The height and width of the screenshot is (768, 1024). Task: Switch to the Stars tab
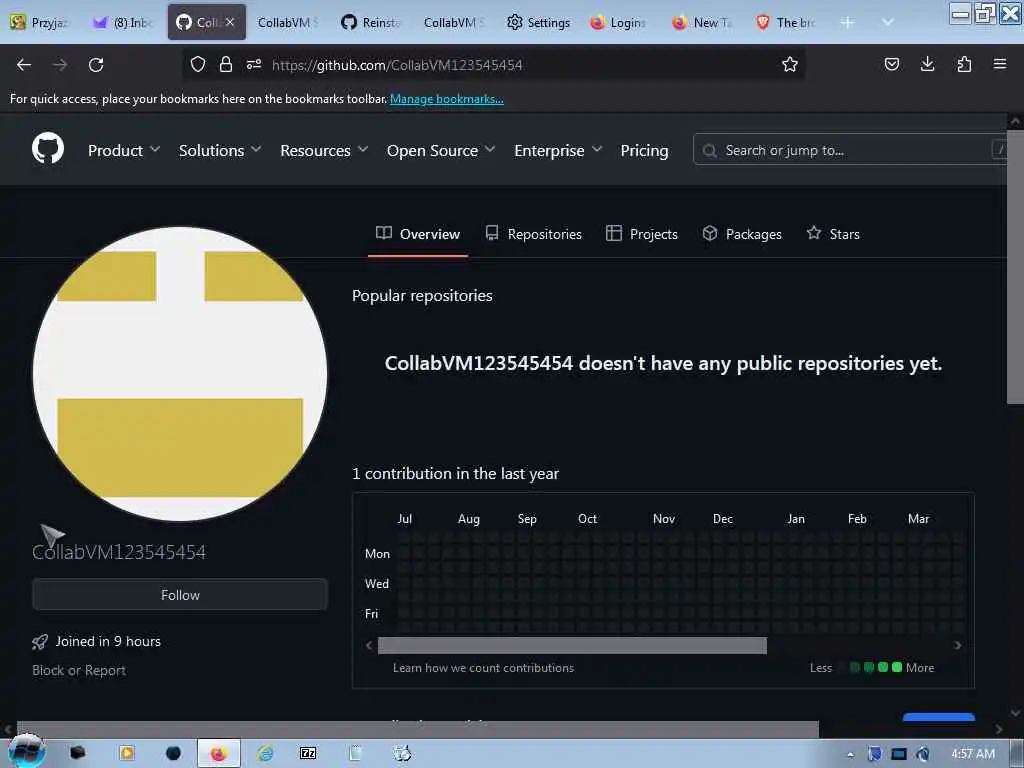pos(833,234)
